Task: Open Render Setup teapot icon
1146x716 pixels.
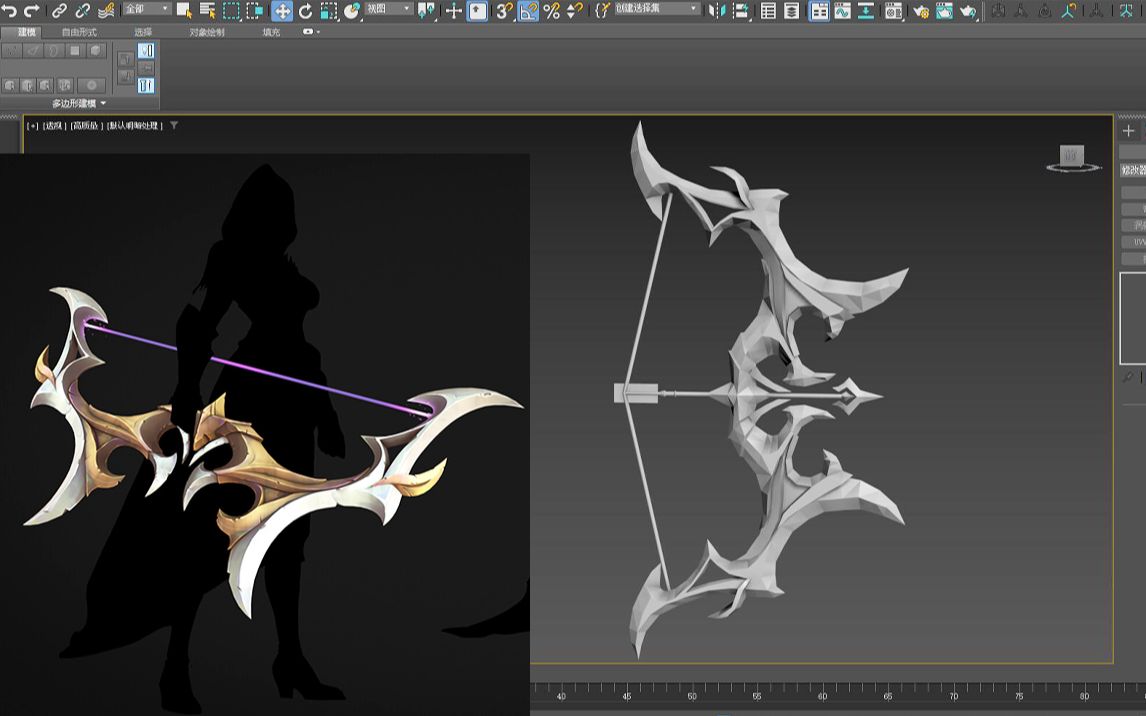Action: click(921, 11)
